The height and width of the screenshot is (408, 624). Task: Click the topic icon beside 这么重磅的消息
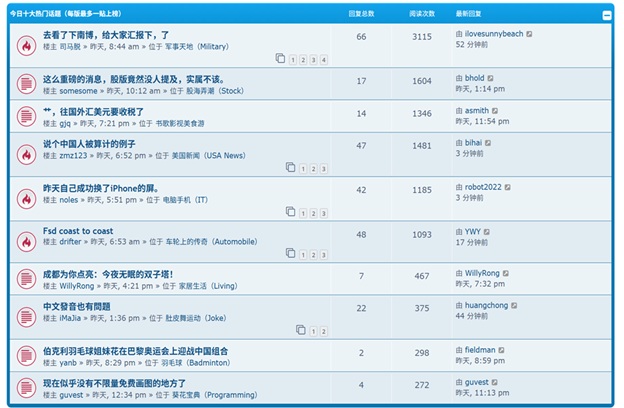(x=26, y=84)
